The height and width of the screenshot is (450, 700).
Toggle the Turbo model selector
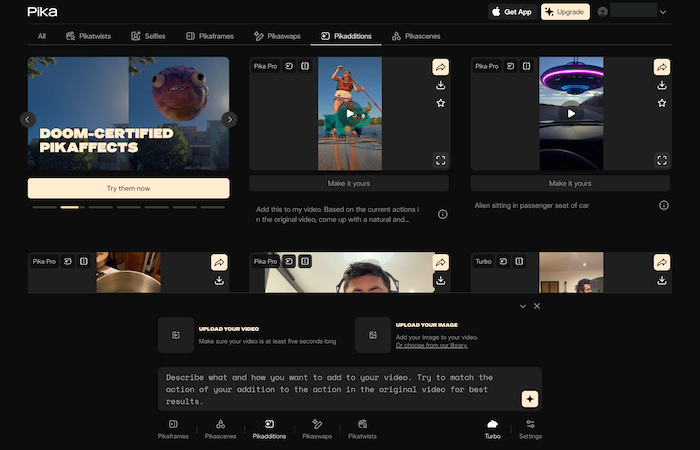tap(492, 429)
